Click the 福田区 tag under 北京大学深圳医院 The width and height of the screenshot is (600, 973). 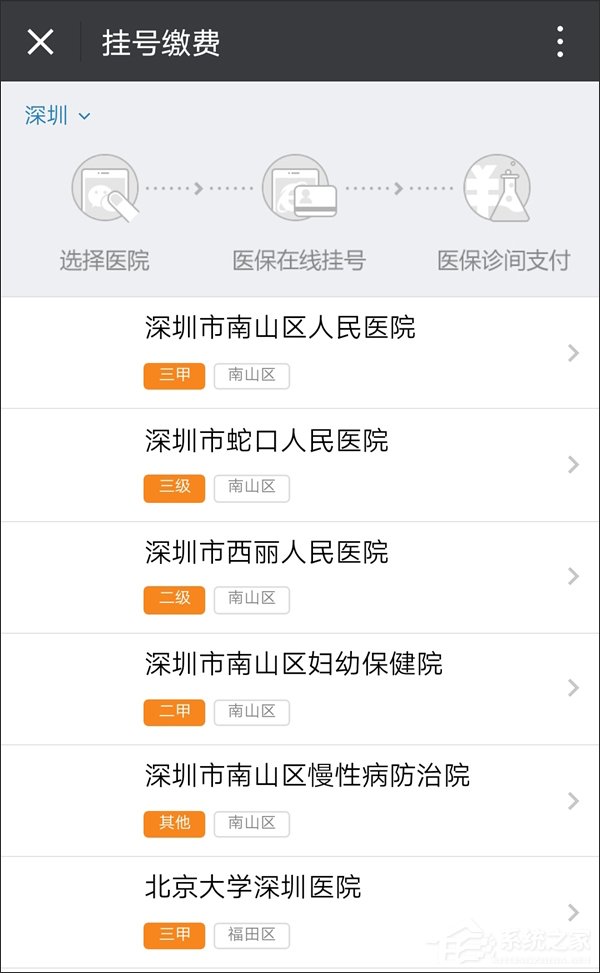pyautogui.click(x=251, y=936)
